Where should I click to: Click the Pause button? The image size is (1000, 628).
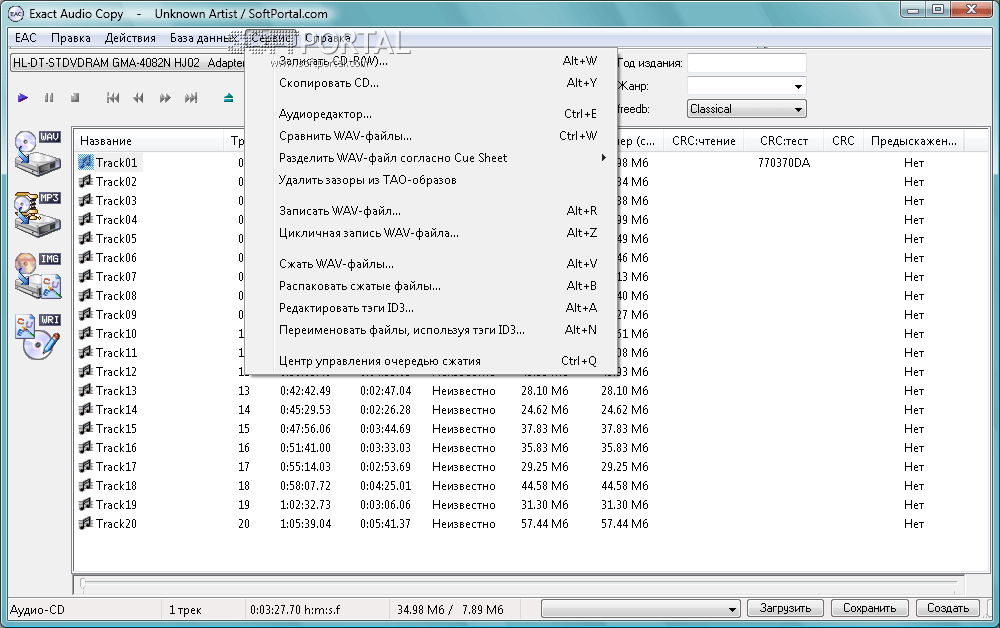pos(49,98)
